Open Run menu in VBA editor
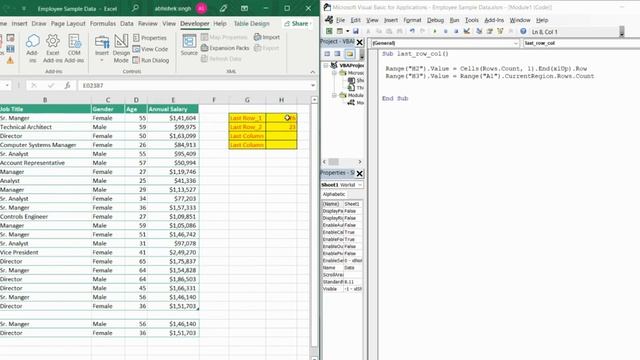Image resolution: width=640 pixels, height=360 pixels. tap(454, 20)
